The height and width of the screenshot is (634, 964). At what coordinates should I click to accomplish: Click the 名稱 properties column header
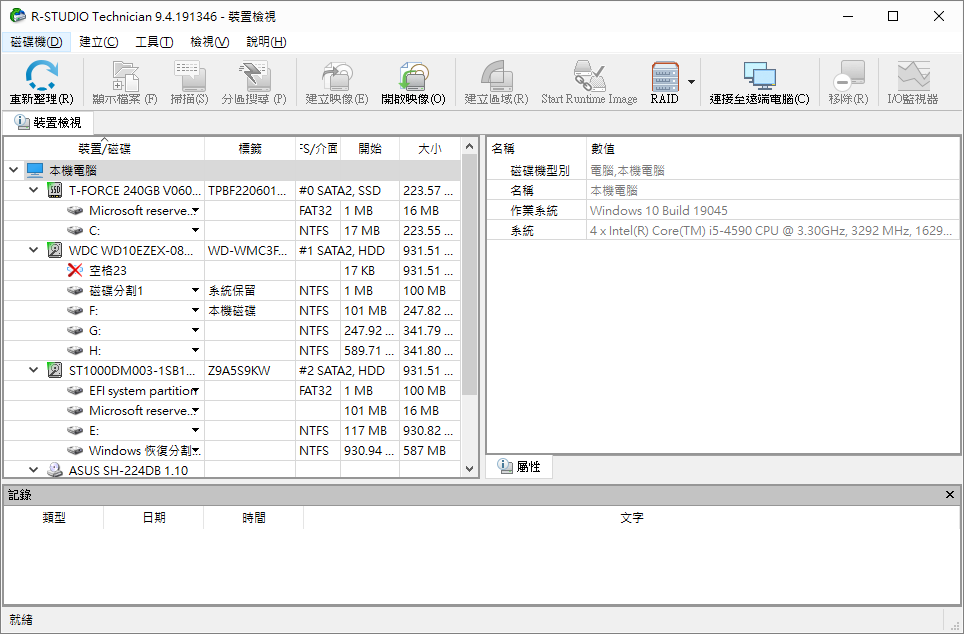tap(537, 149)
